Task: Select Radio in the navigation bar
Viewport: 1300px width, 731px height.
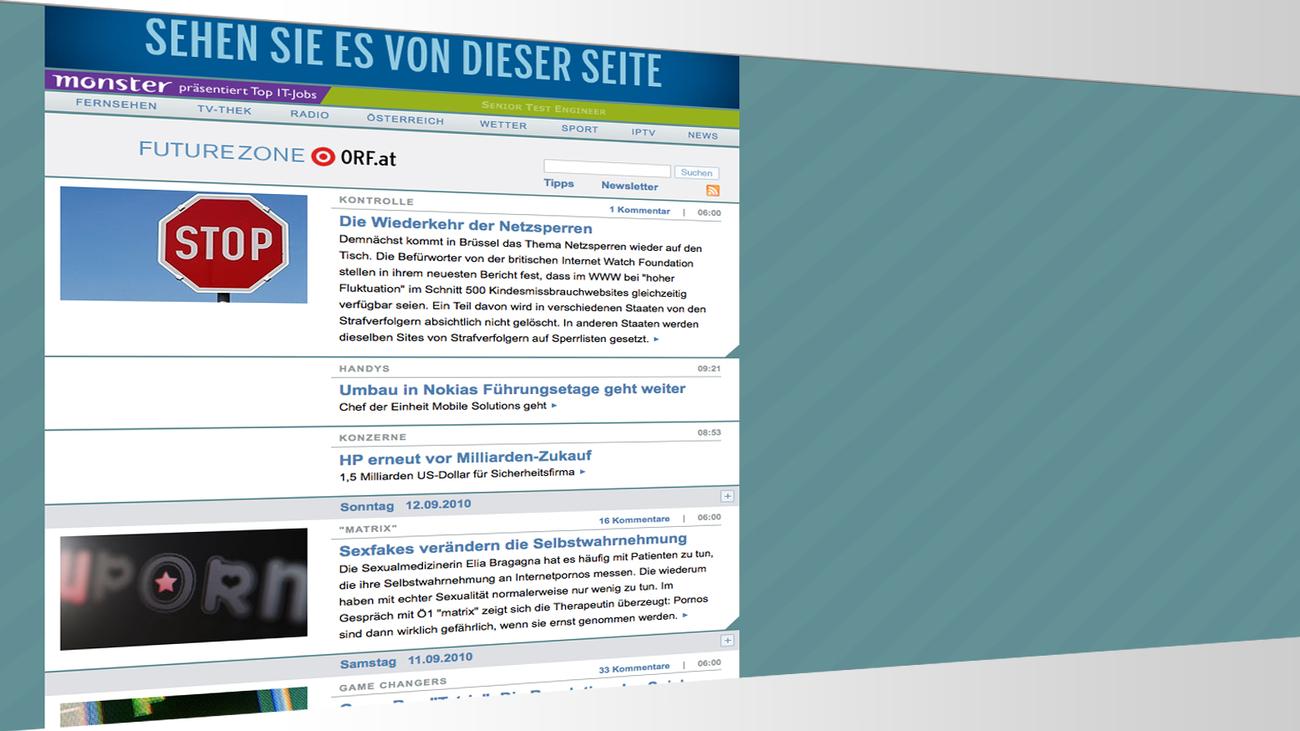Action: tap(310, 114)
